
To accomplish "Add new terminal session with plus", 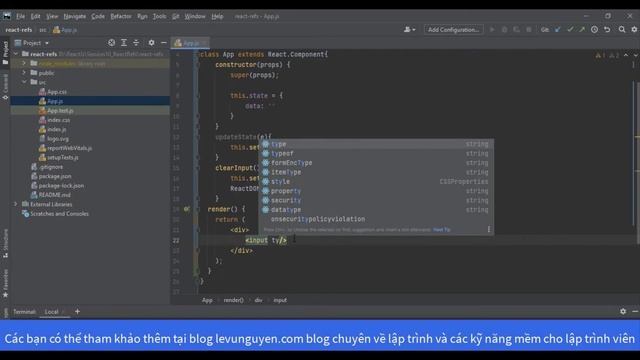I will [x=77, y=312].
